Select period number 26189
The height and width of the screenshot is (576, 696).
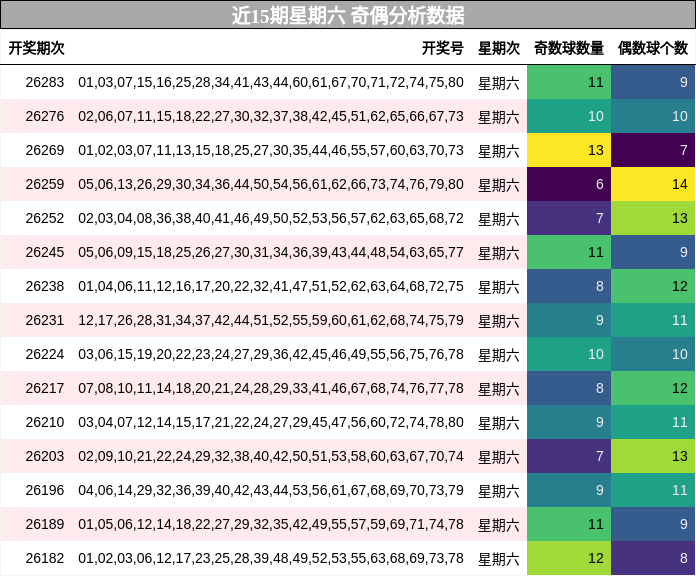pyautogui.click(x=44, y=524)
